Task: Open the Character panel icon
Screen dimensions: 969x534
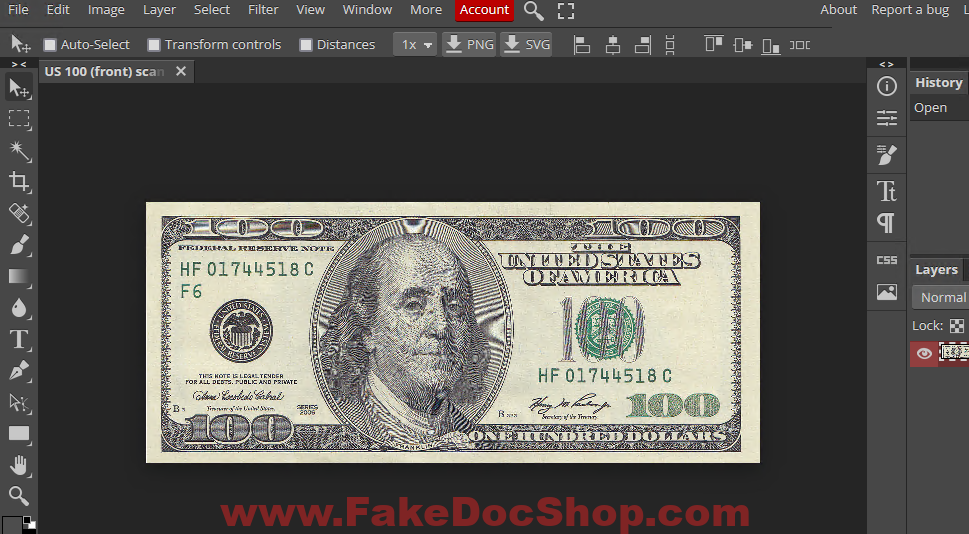Action: (887, 191)
